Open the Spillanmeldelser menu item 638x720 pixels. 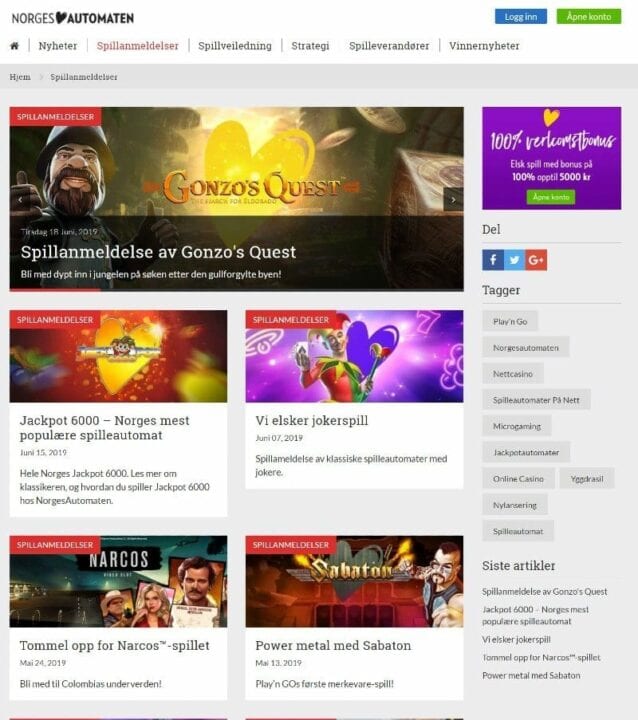tap(138, 46)
